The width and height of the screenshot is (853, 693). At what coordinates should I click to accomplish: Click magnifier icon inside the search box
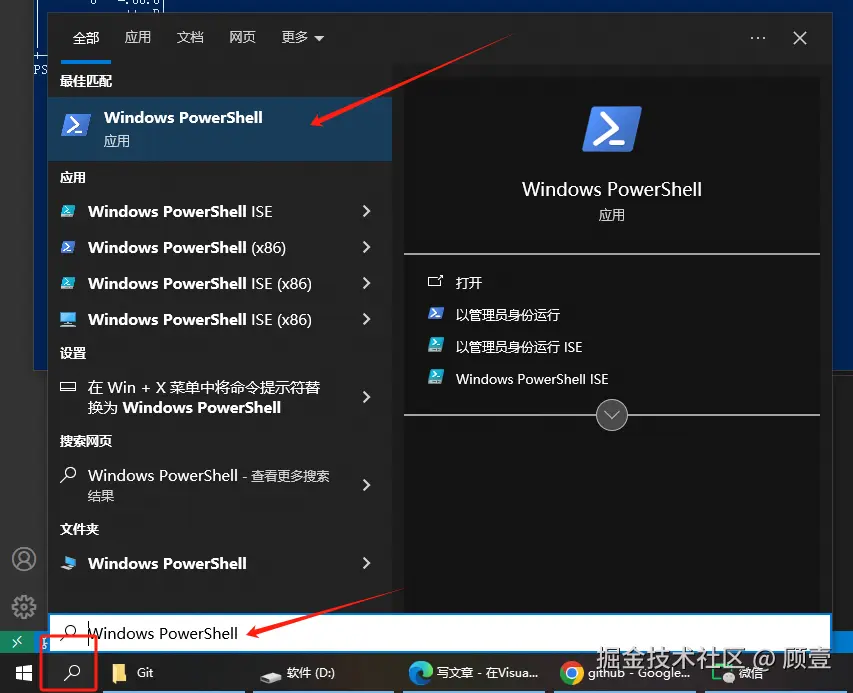70,632
